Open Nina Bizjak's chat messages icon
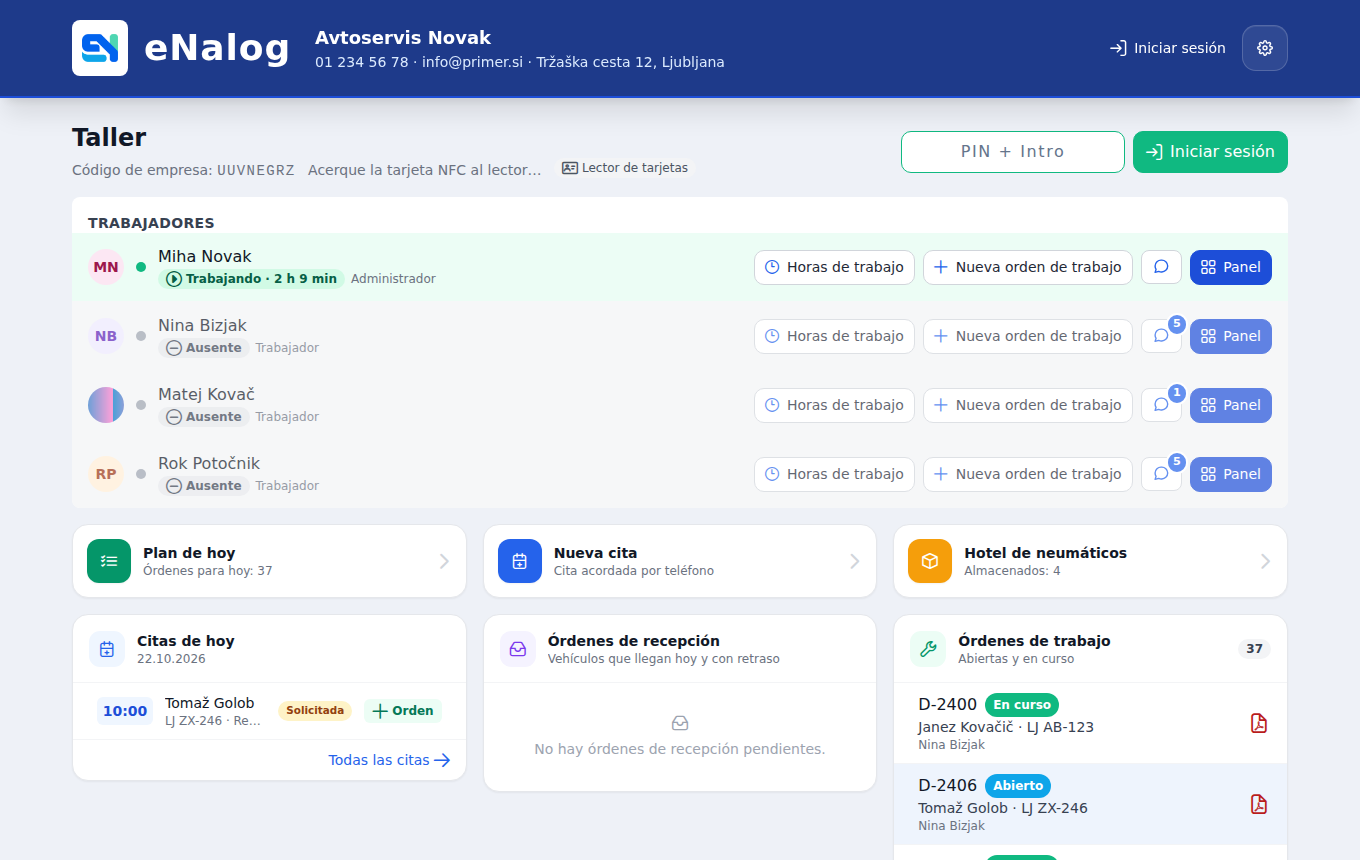Screen dimensions: 1360x860 click(x=1161, y=336)
